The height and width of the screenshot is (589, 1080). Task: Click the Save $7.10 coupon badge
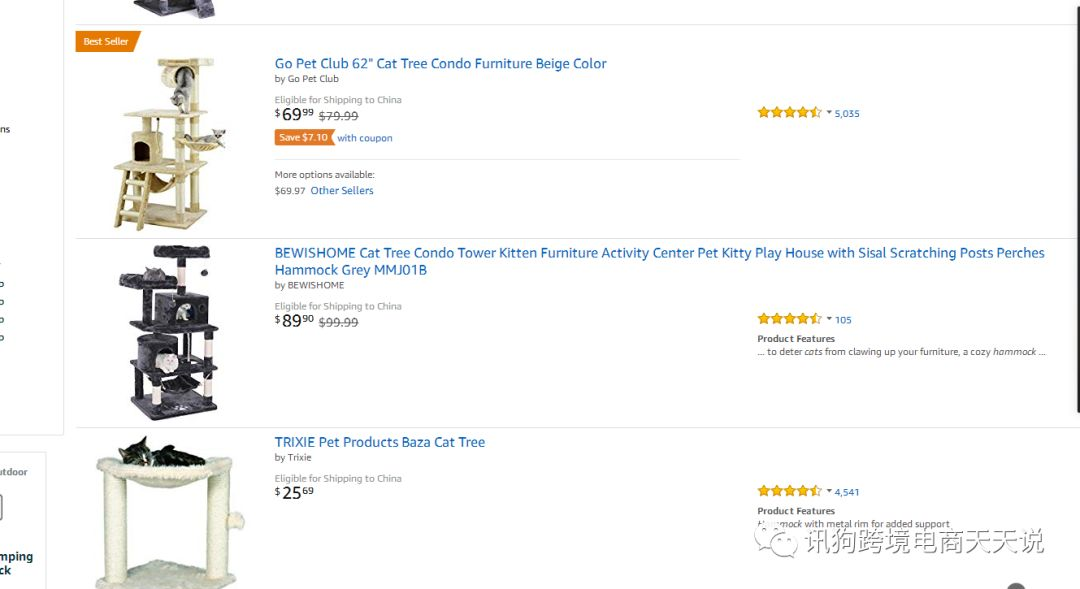pyautogui.click(x=304, y=137)
